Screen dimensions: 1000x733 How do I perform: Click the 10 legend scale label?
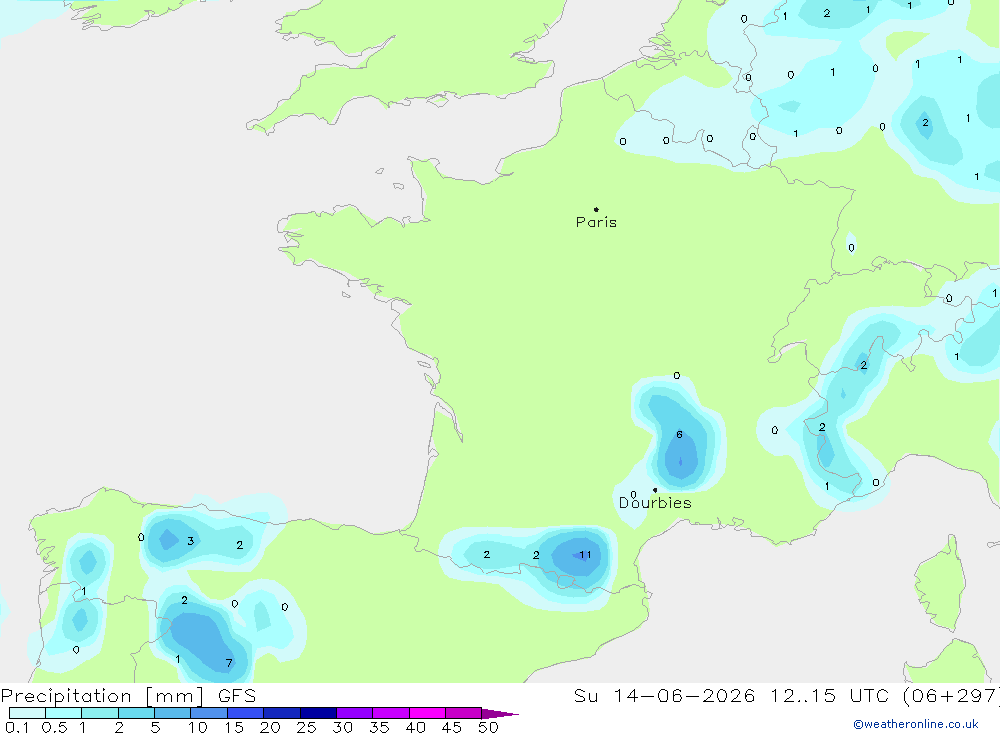197,727
